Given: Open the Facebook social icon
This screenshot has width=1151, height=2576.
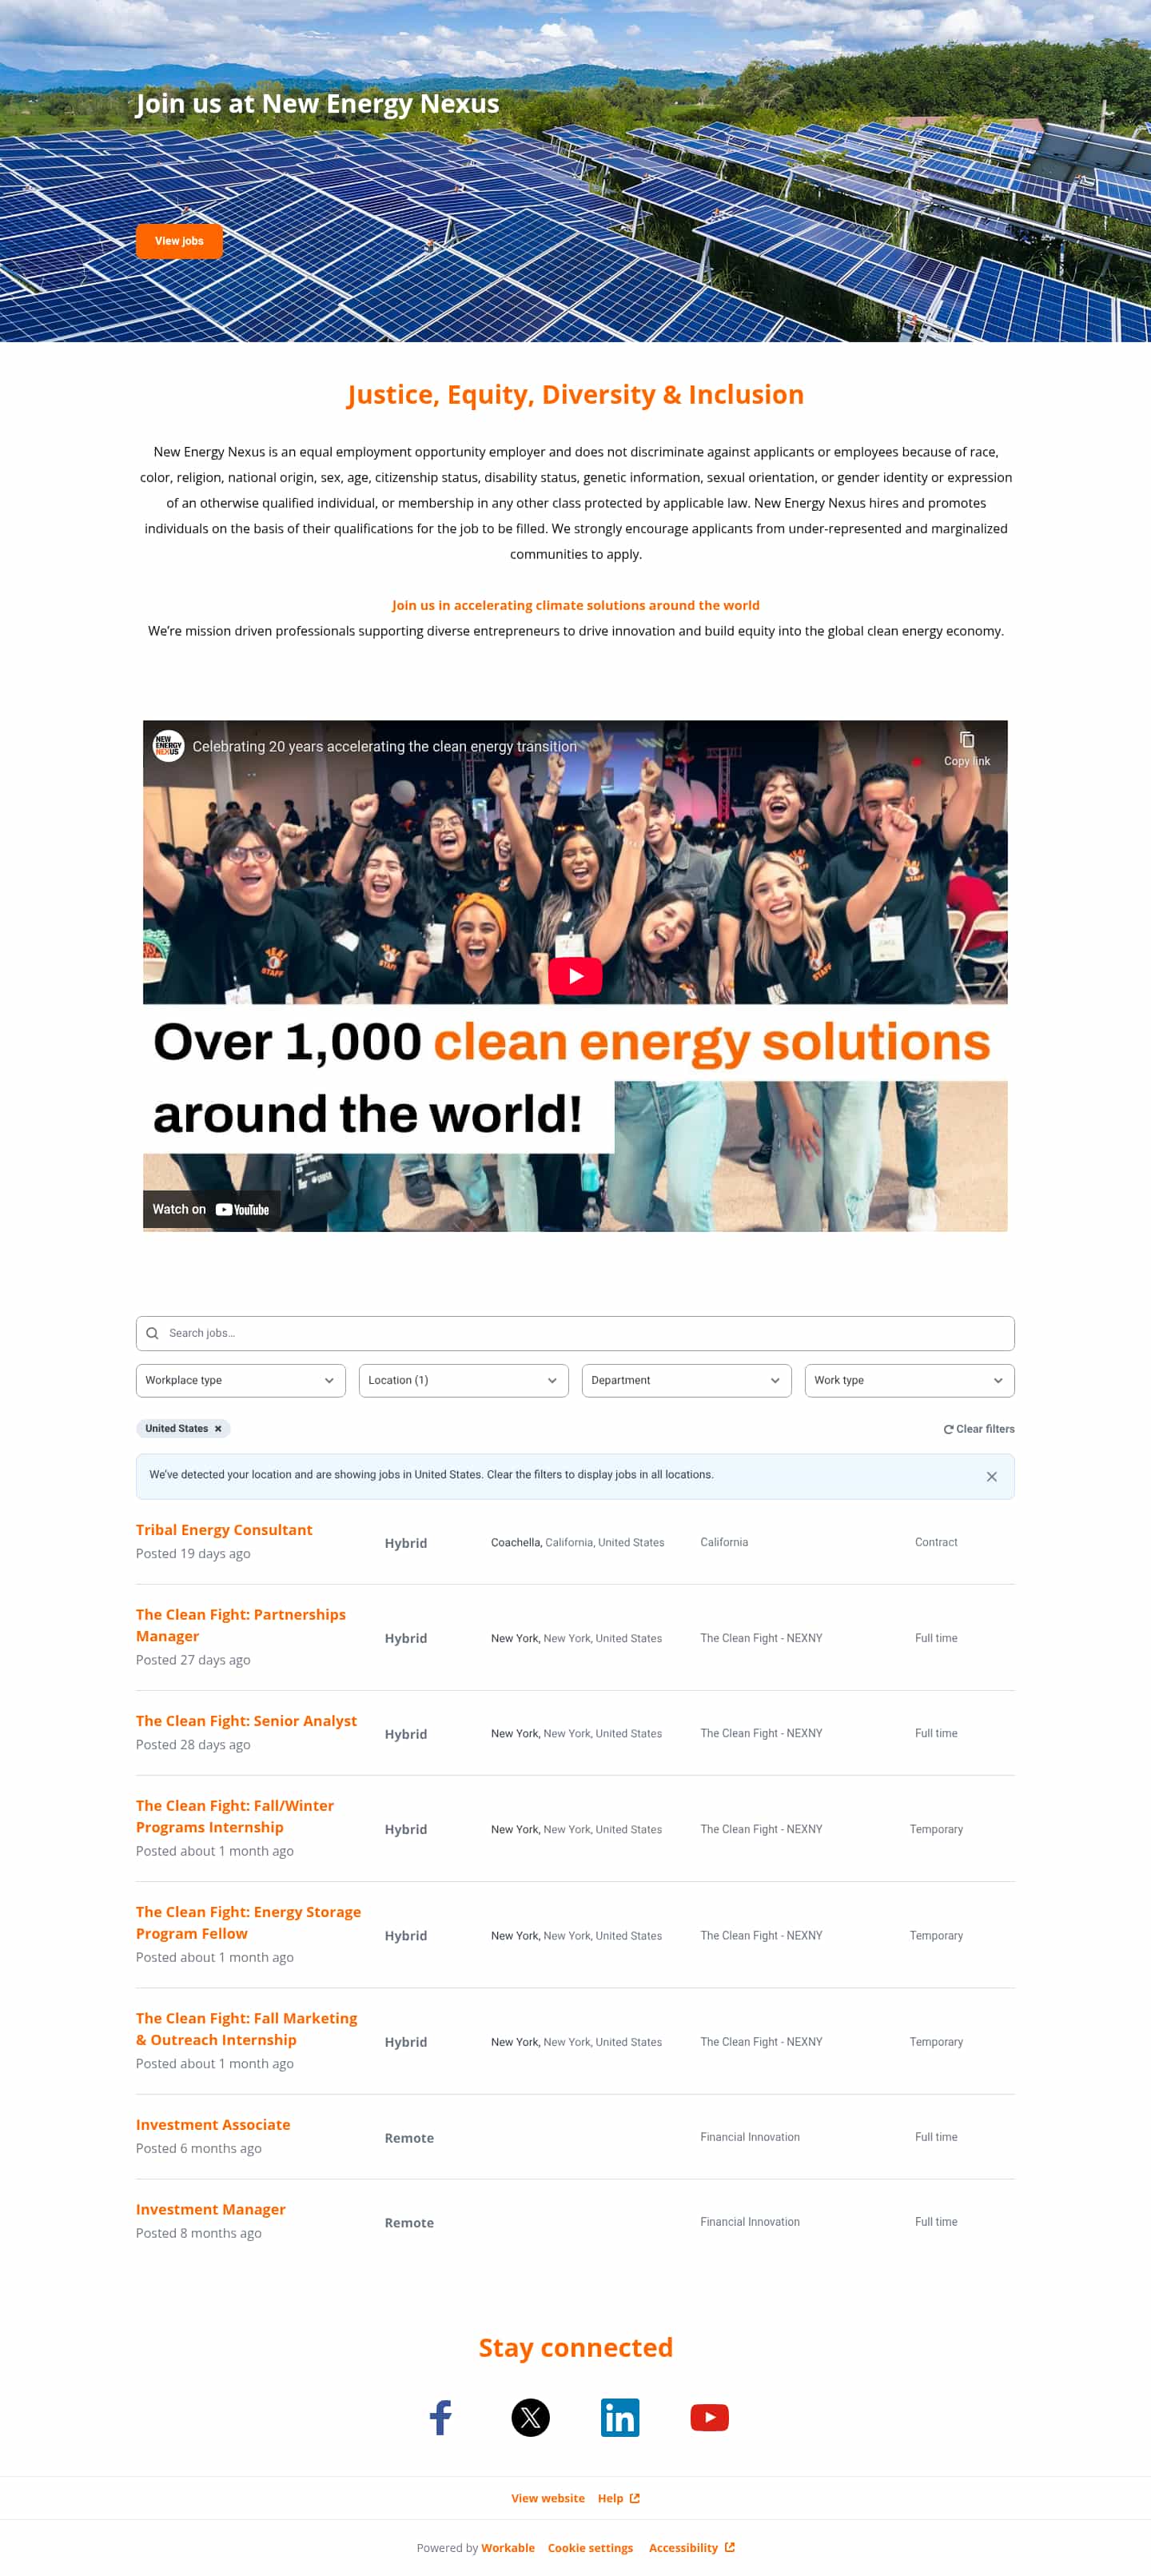Looking at the screenshot, I should coord(441,2418).
